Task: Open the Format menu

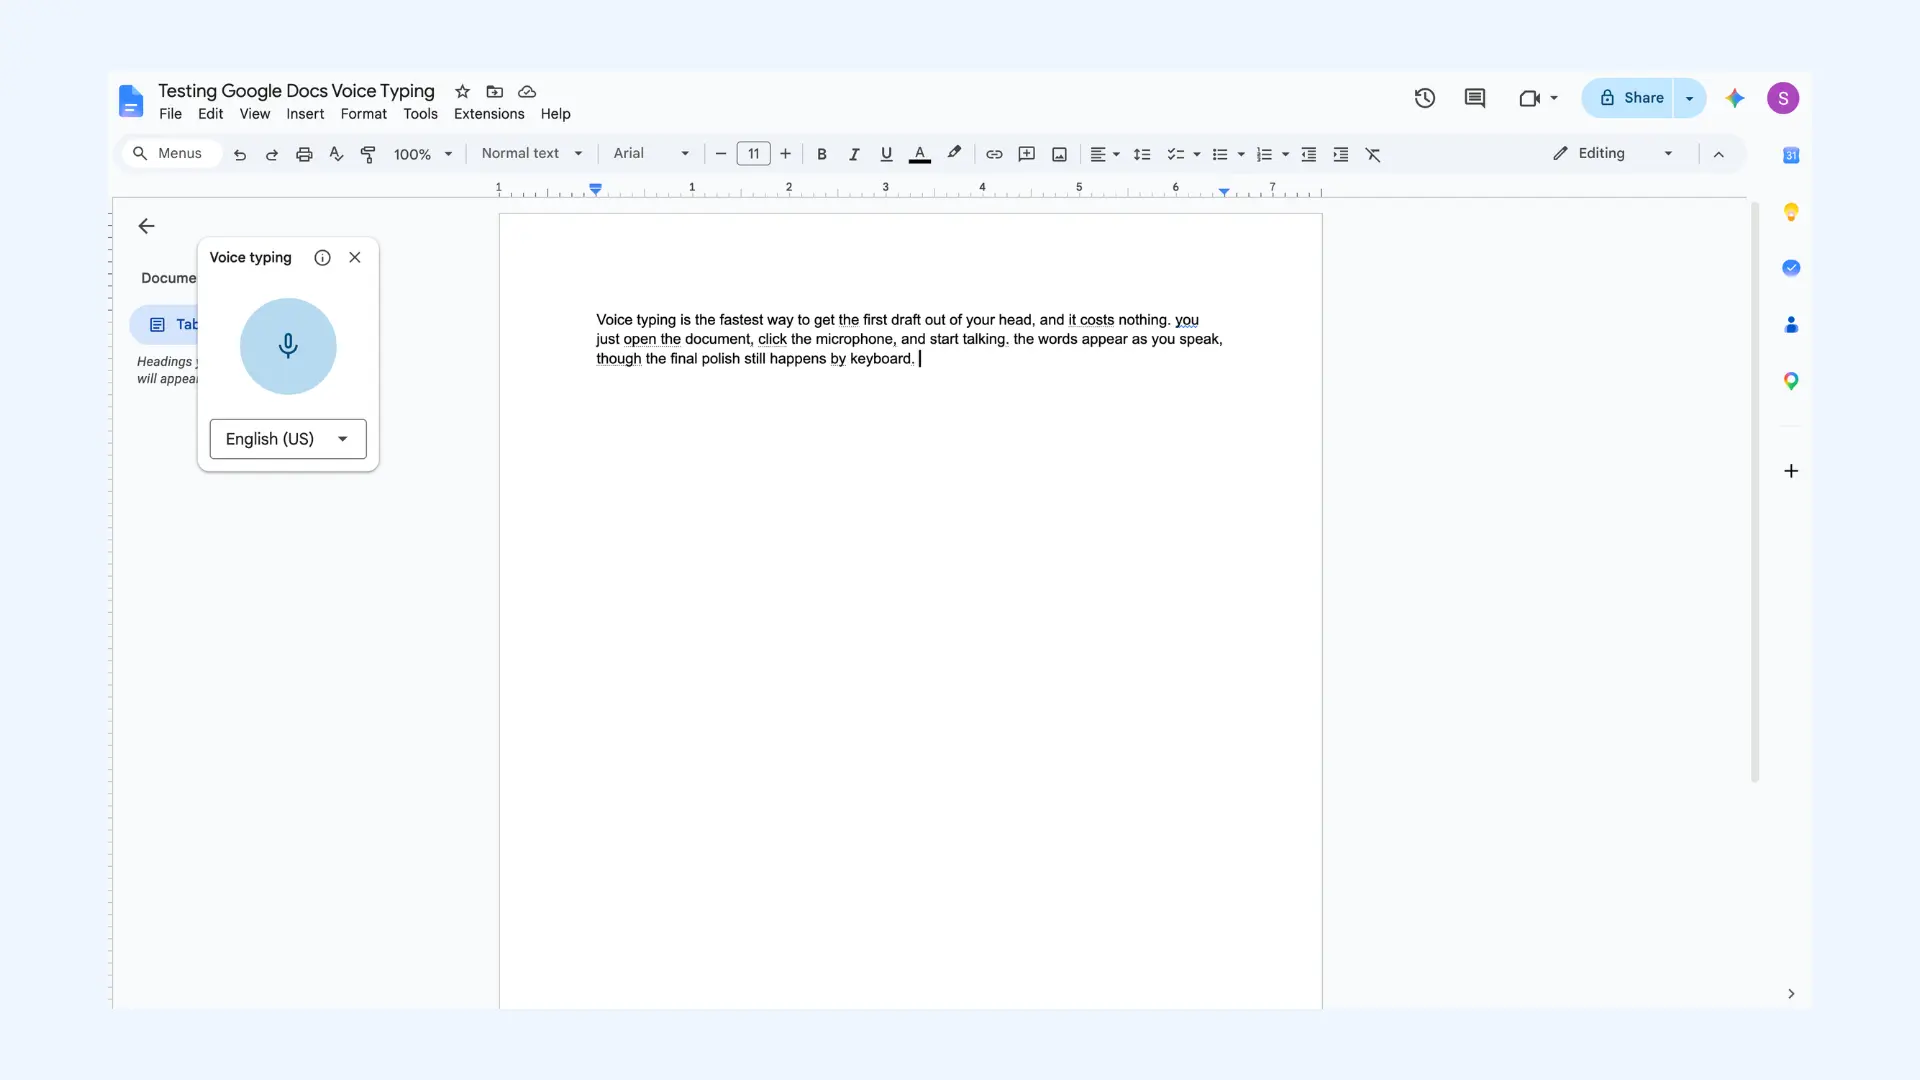Action: point(364,114)
